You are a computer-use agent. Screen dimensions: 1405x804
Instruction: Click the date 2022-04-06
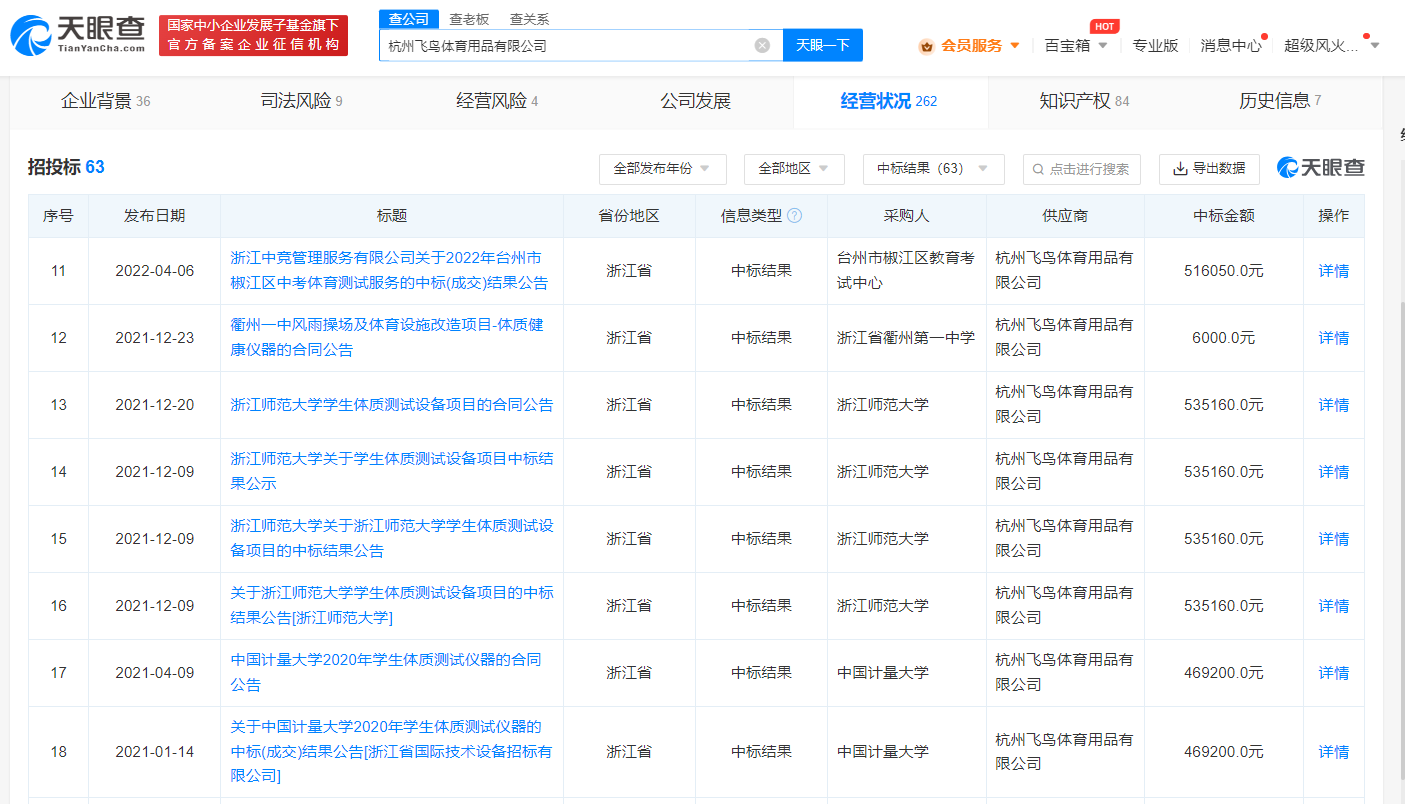154,271
